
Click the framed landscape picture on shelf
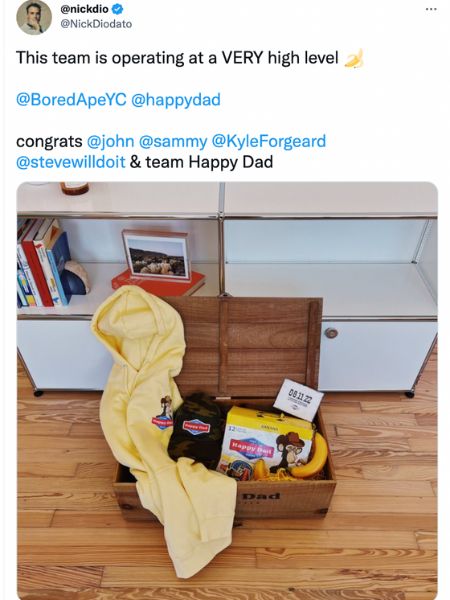[156, 255]
